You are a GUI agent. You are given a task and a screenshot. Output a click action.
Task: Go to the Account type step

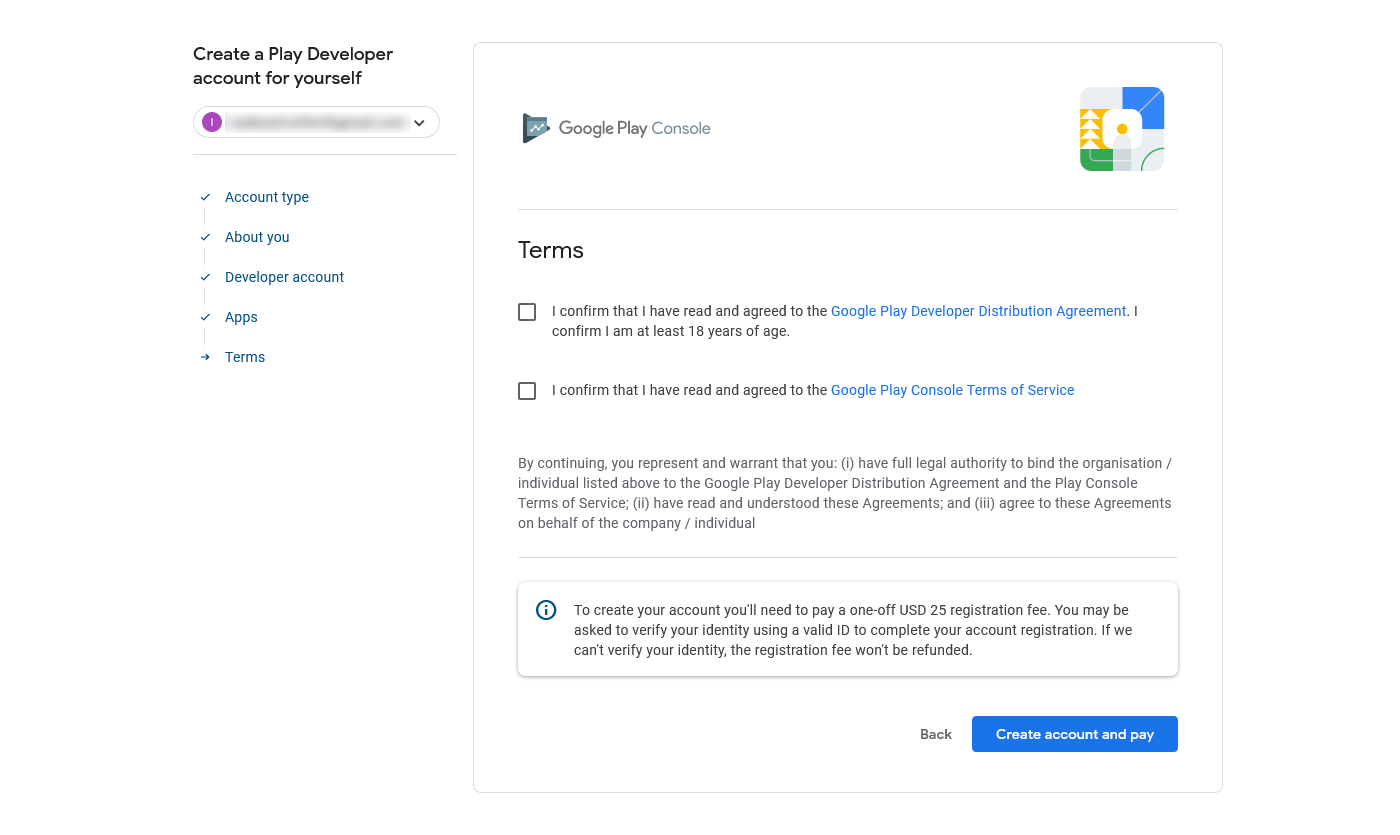pos(267,197)
